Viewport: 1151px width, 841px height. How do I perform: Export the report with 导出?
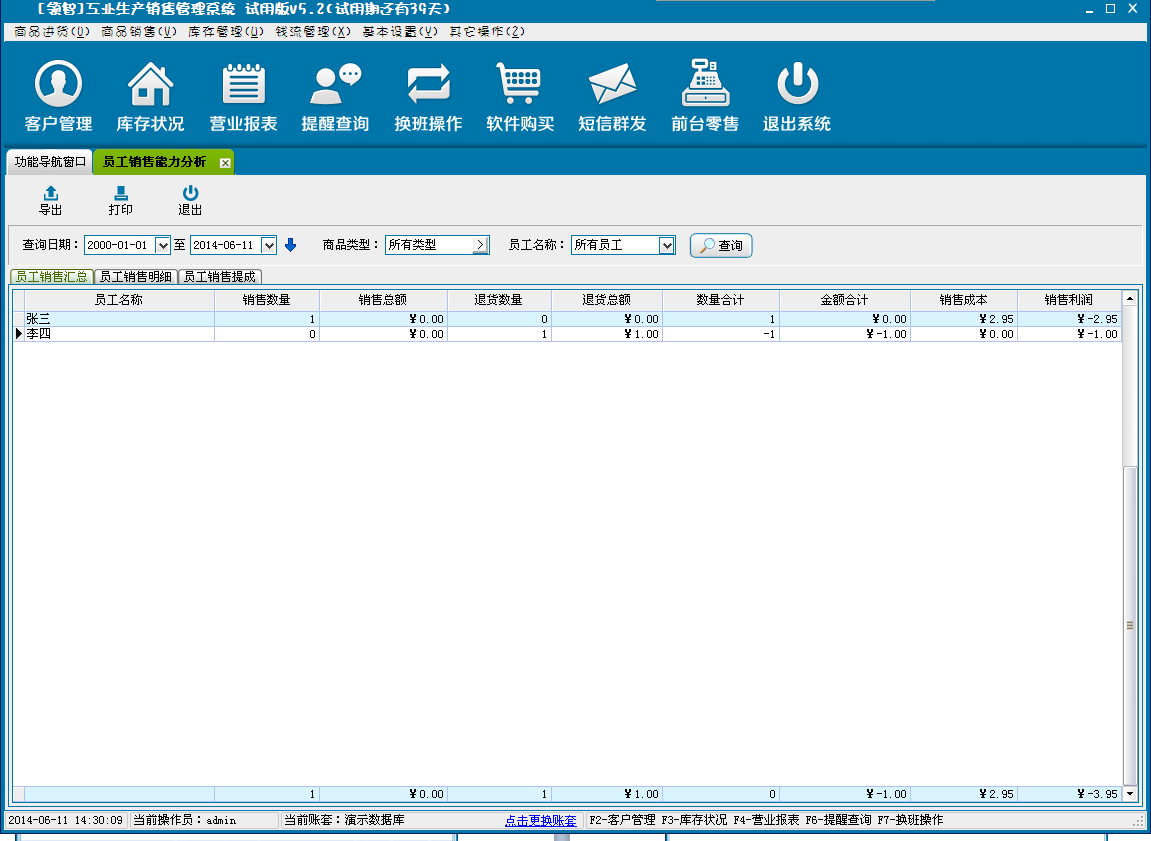(x=50, y=200)
